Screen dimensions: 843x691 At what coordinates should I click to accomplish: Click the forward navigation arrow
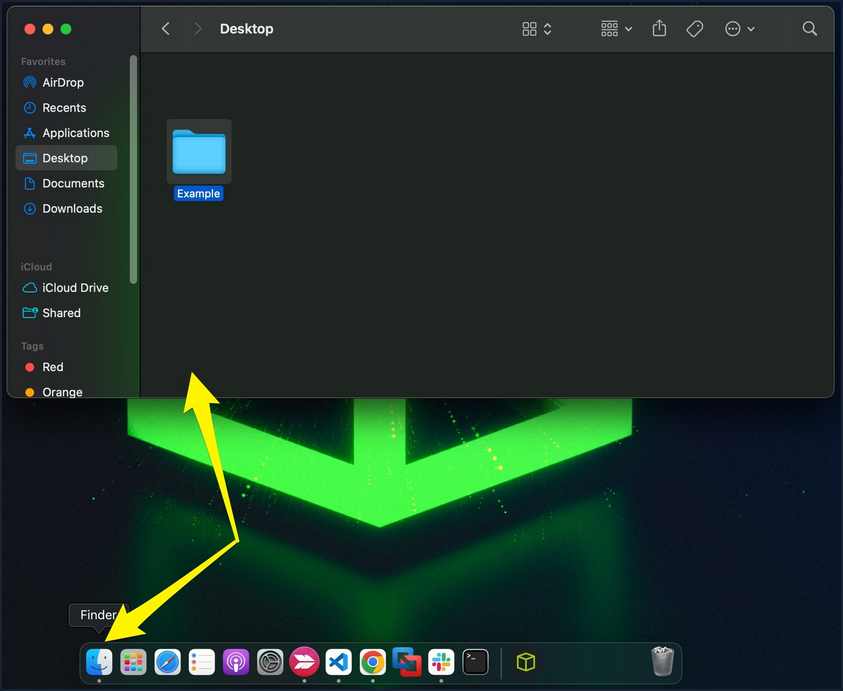(x=198, y=28)
